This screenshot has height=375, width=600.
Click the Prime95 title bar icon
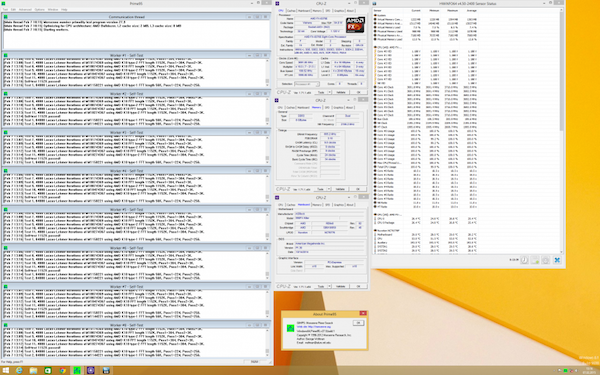[x=3, y=3]
